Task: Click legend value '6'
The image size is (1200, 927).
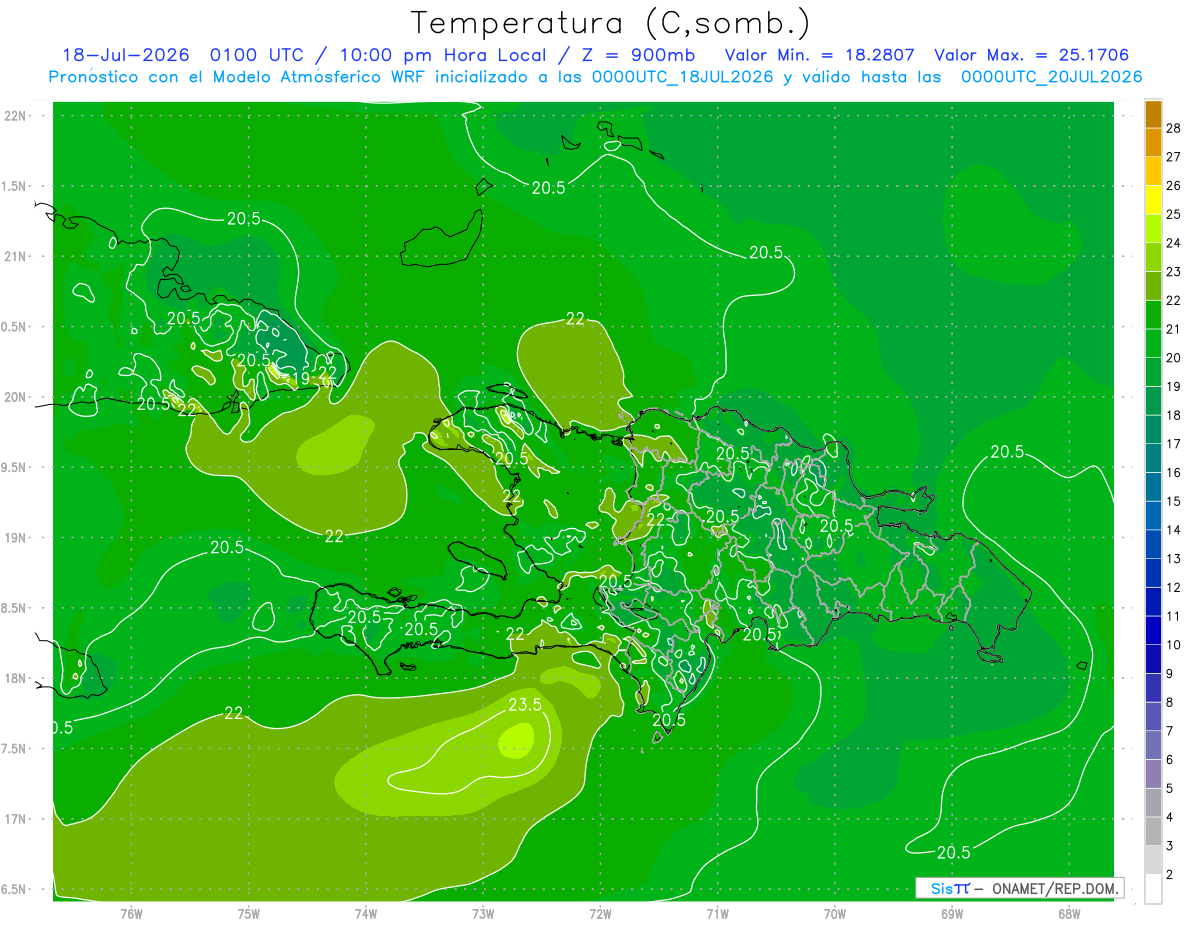Action: point(1170,760)
